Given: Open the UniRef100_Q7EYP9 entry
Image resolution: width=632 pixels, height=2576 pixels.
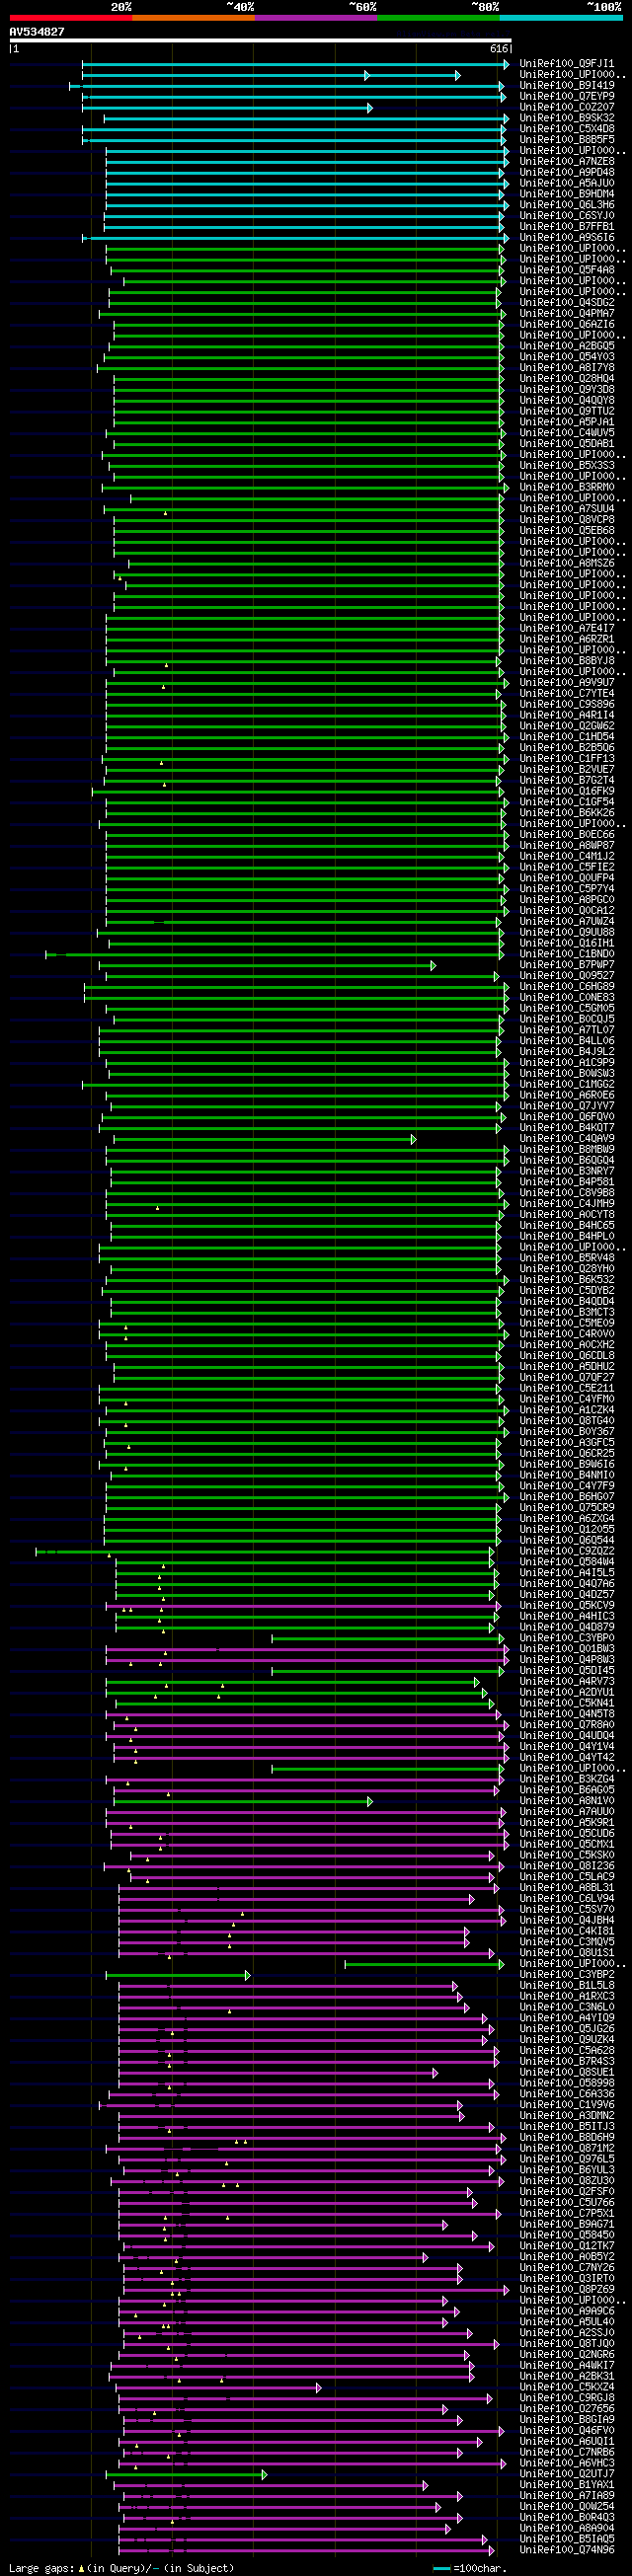Looking at the screenshot, I should tap(567, 97).
